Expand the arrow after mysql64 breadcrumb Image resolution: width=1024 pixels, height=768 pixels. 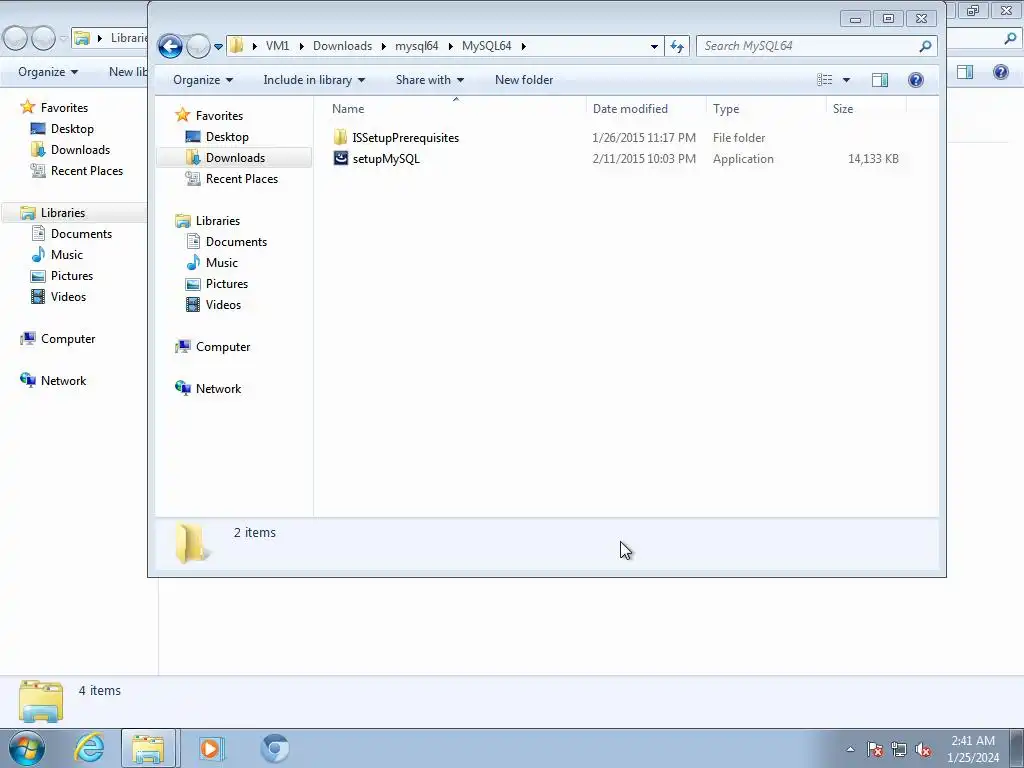tap(451, 46)
